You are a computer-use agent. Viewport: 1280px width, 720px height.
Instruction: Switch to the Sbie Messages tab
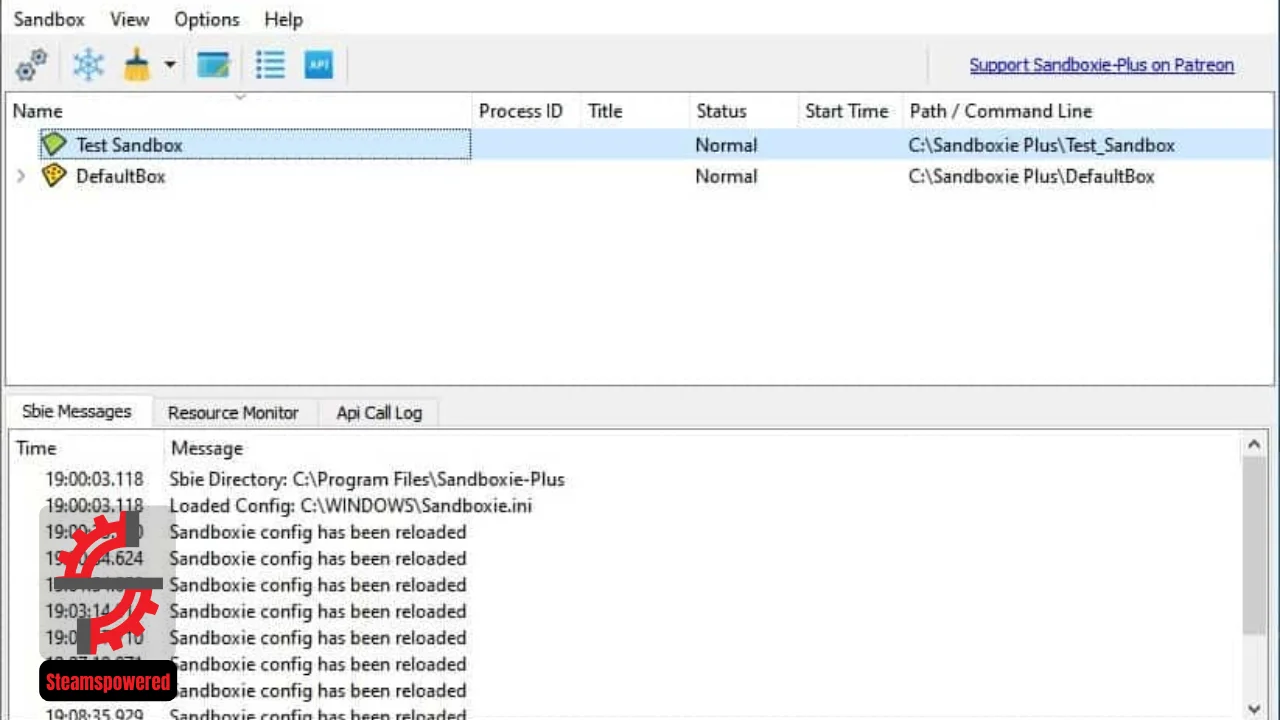pos(77,412)
